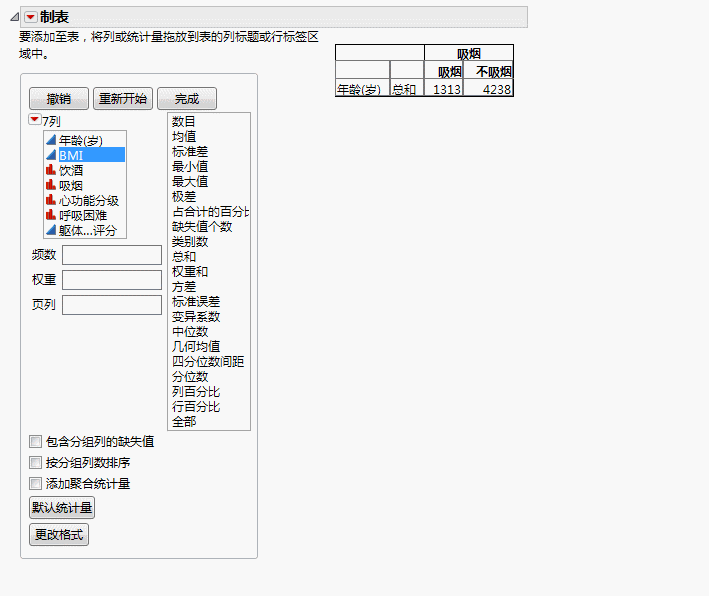
Task: Click the nominal bar icon beside 呼吸困难
Action: click(x=51, y=215)
